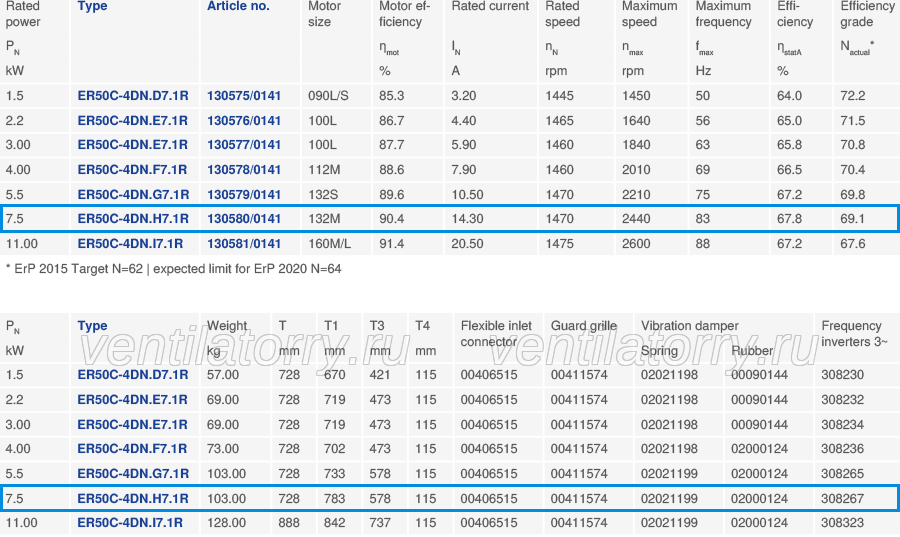Select T dimension value 888
900x537 pixels.
point(289,523)
